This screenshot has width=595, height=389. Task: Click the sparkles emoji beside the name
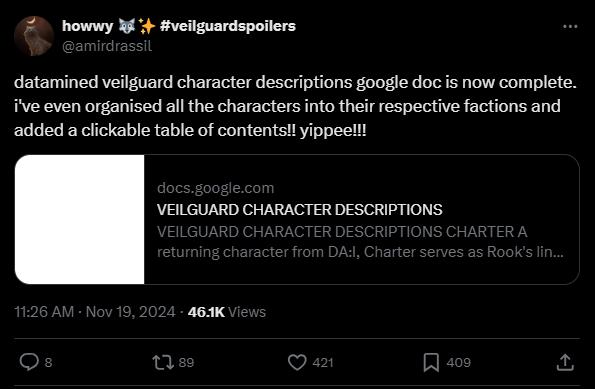pos(146,26)
